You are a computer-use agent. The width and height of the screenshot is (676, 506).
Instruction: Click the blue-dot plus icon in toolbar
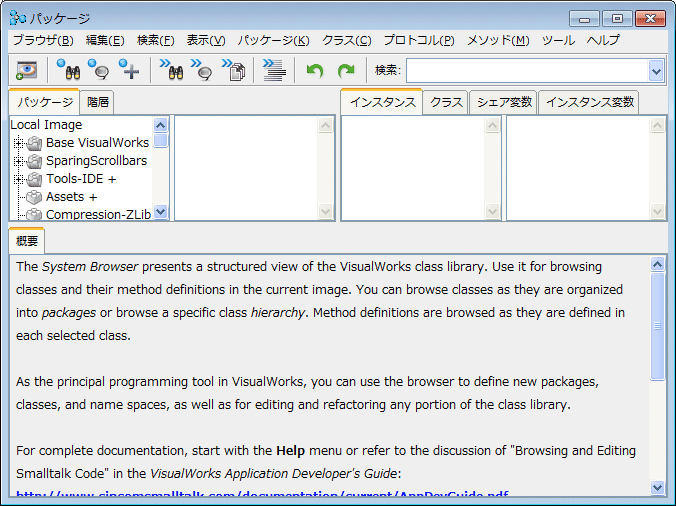point(129,70)
